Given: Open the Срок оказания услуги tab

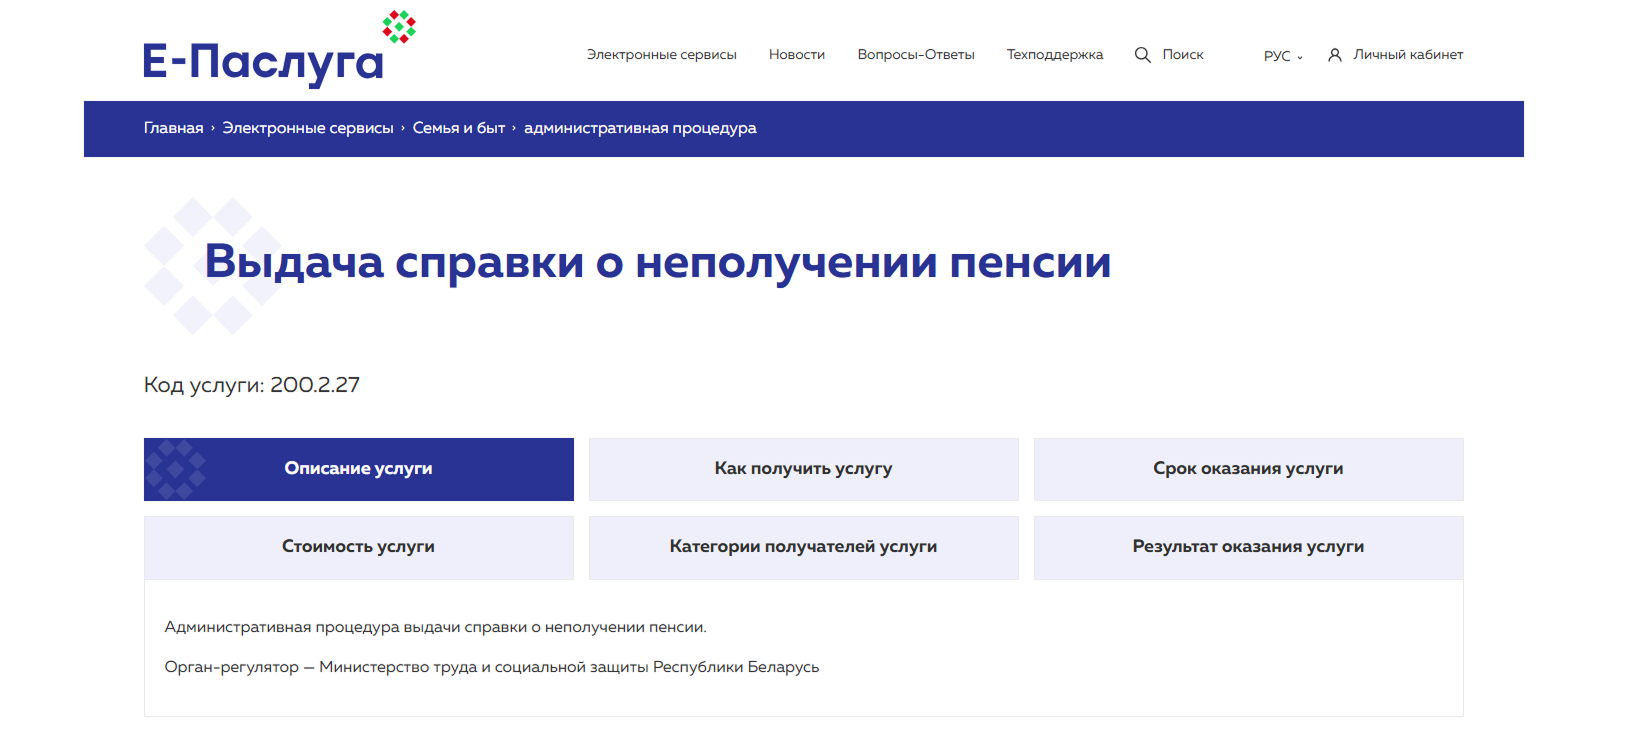Looking at the screenshot, I should pyautogui.click(x=1247, y=469).
